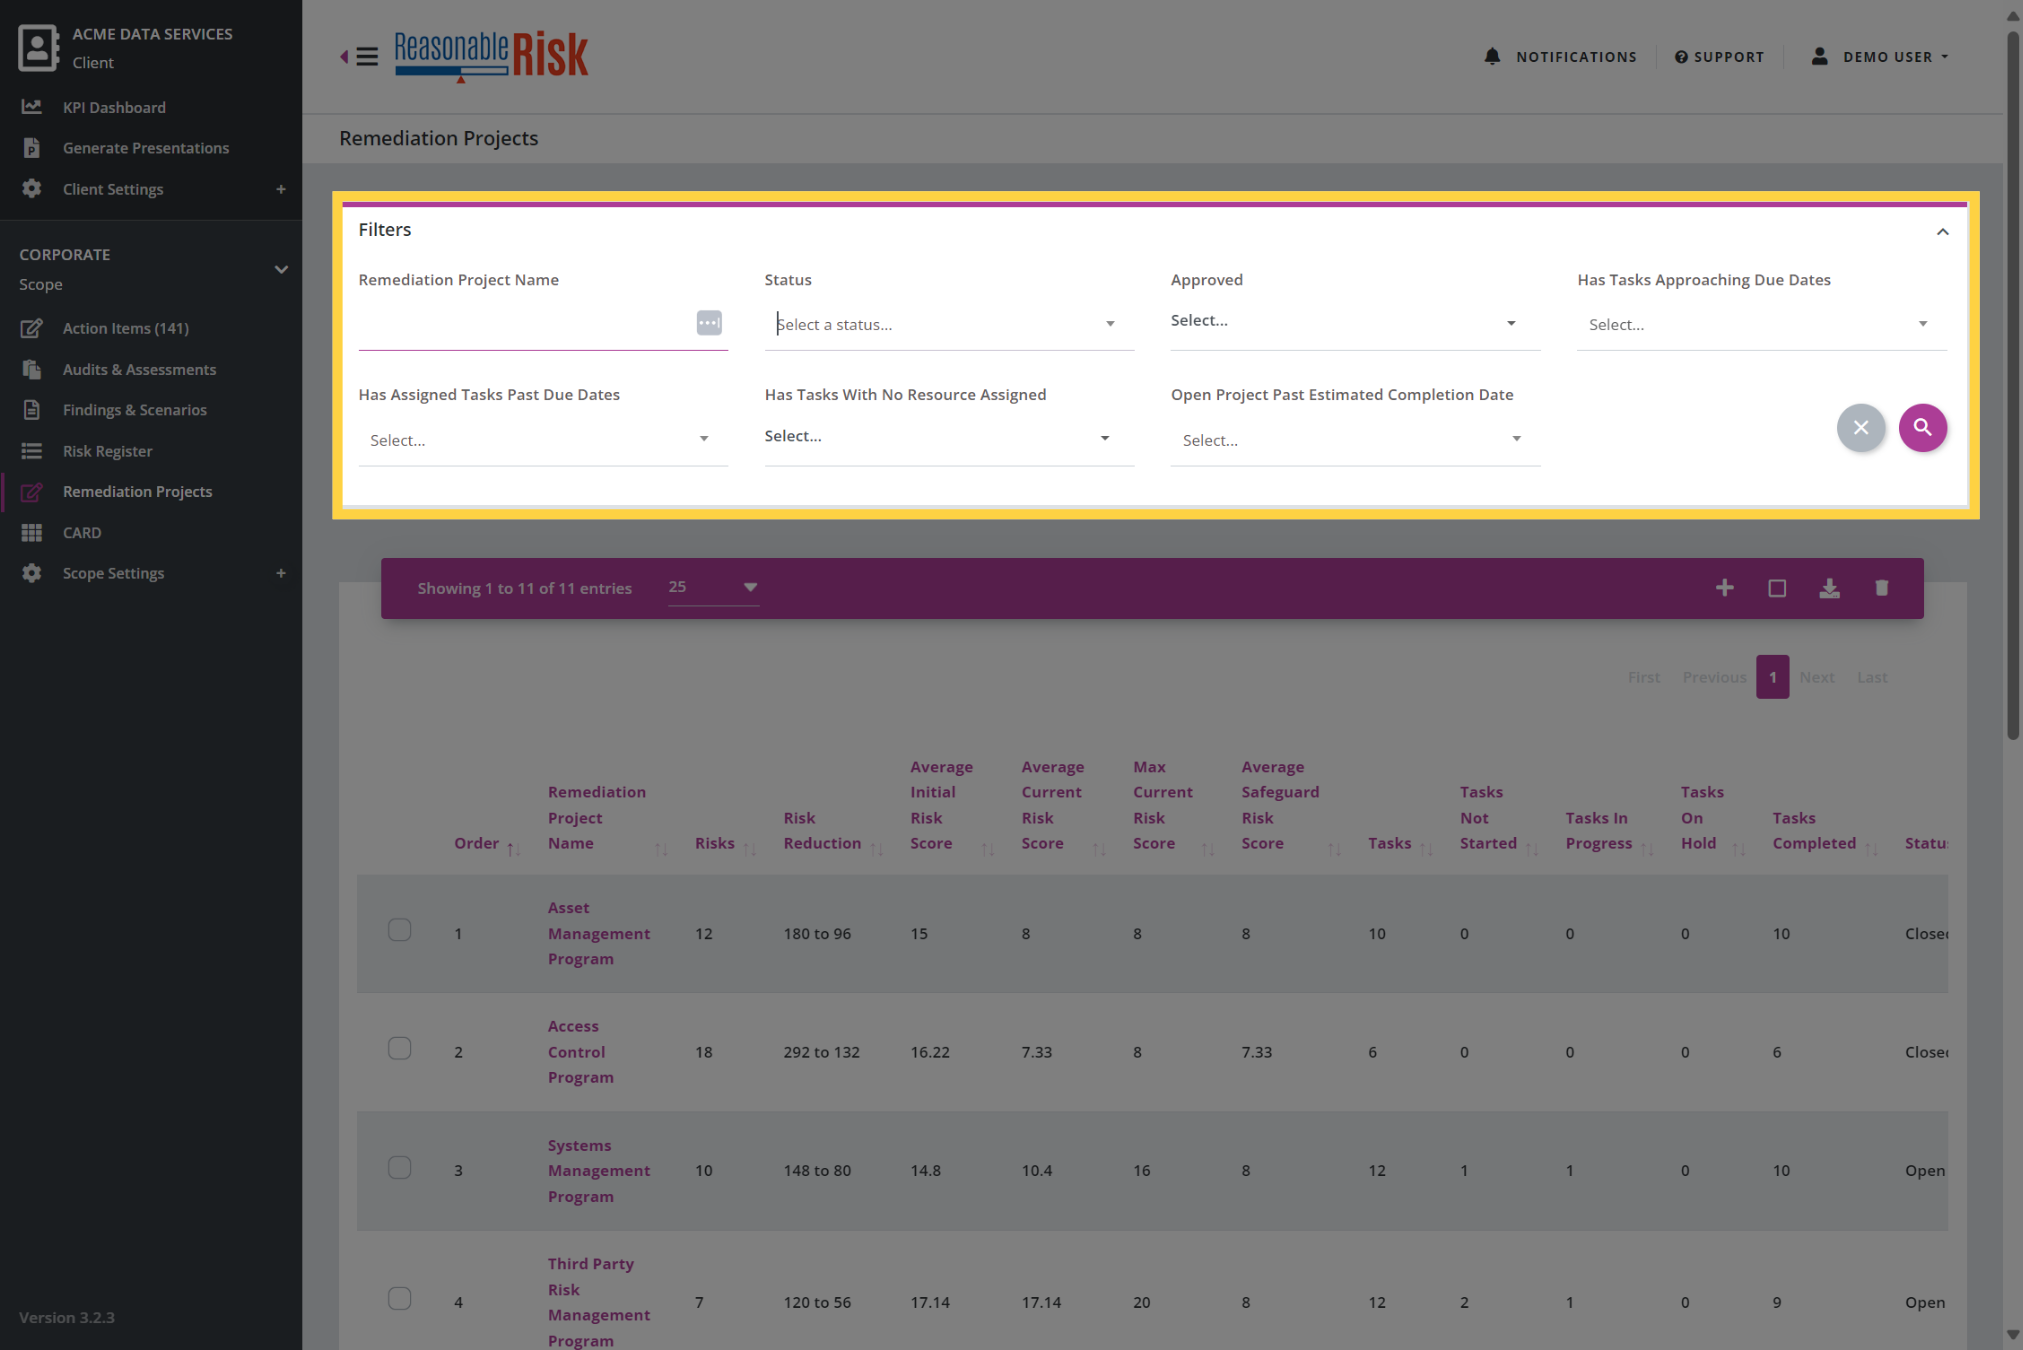The image size is (2023, 1350).
Task: Sort by Tasks On Hold column
Action: [x=1712, y=818]
